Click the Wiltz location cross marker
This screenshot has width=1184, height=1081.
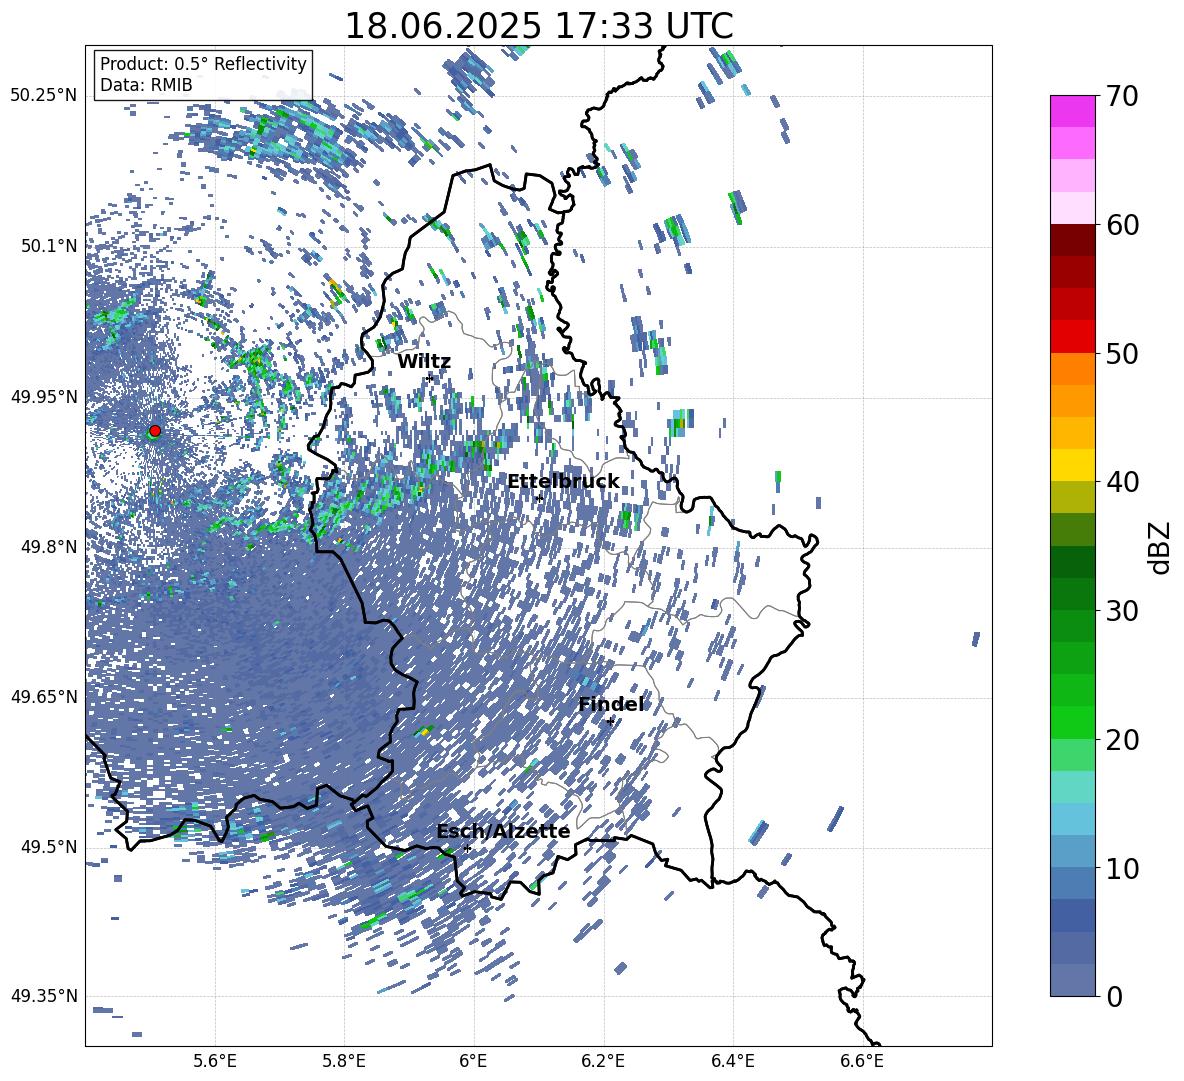(430, 378)
